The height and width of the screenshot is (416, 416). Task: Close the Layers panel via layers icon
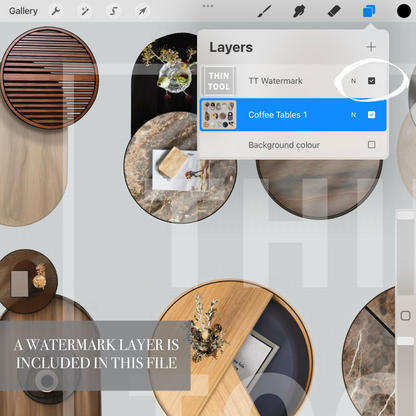pyautogui.click(x=369, y=11)
